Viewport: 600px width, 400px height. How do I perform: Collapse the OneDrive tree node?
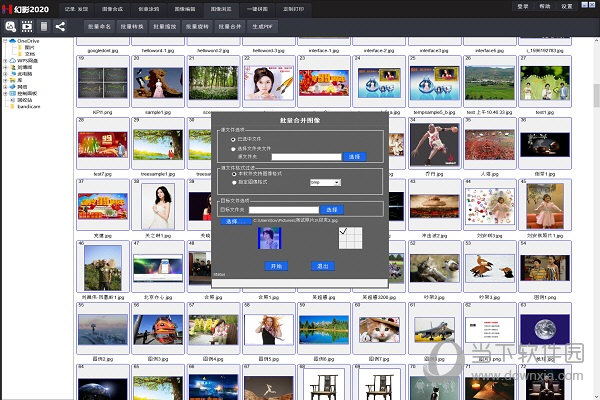click(5, 41)
